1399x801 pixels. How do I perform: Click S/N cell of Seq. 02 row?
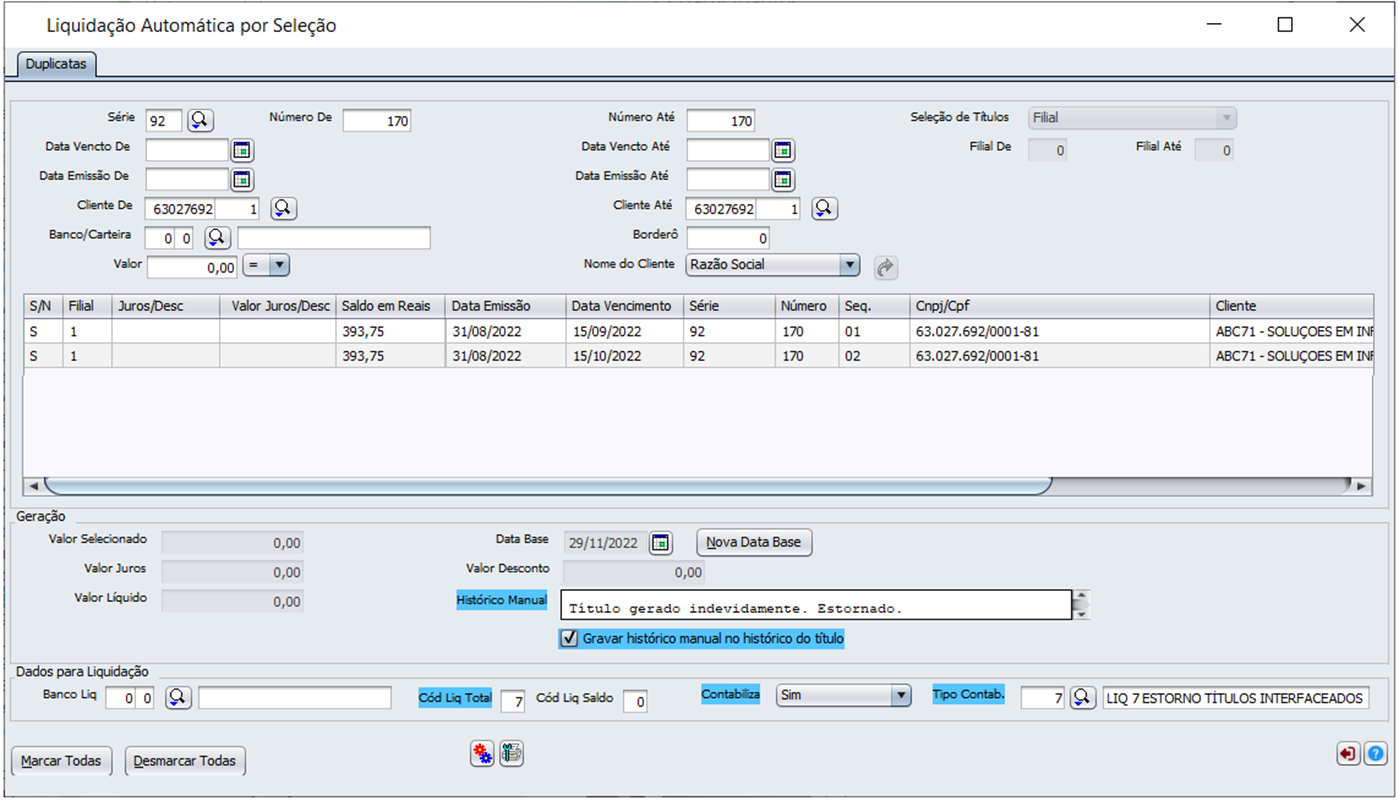coord(43,356)
